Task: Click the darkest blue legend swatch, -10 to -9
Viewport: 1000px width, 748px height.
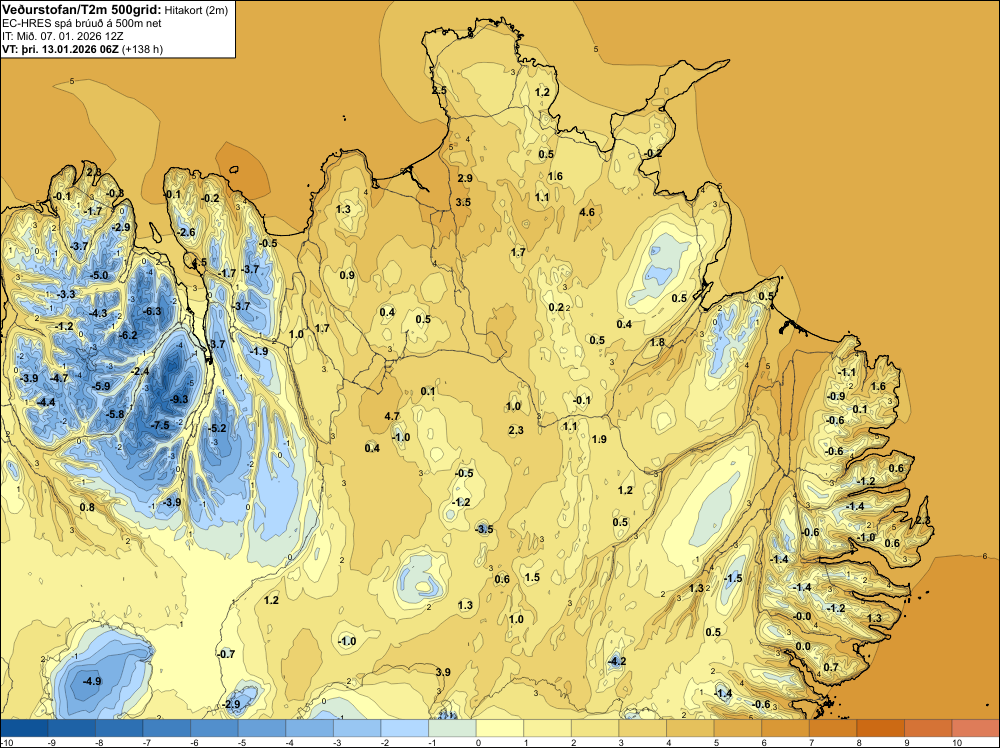Action: [x=24, y=728]
